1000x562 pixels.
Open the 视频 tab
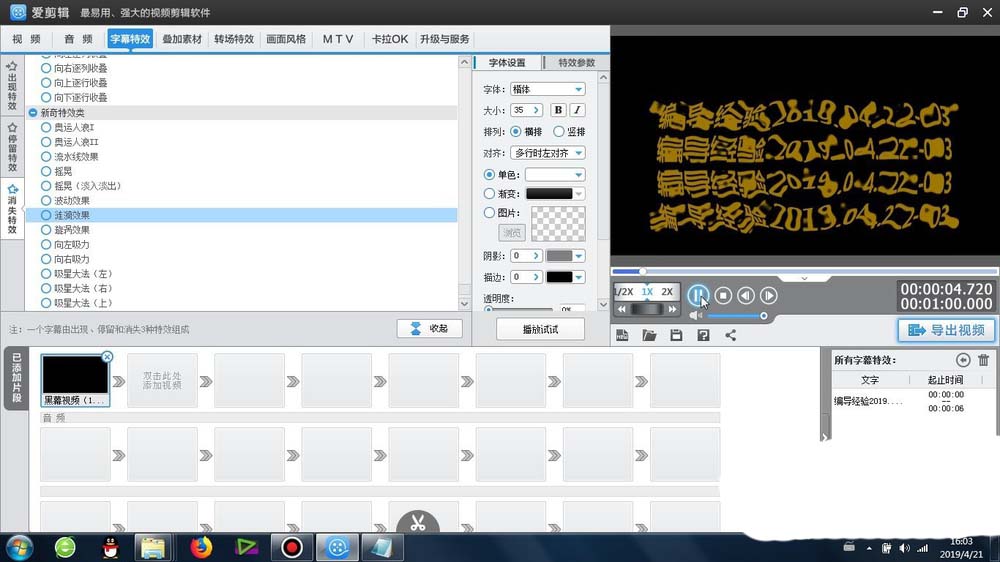point(26,39)
